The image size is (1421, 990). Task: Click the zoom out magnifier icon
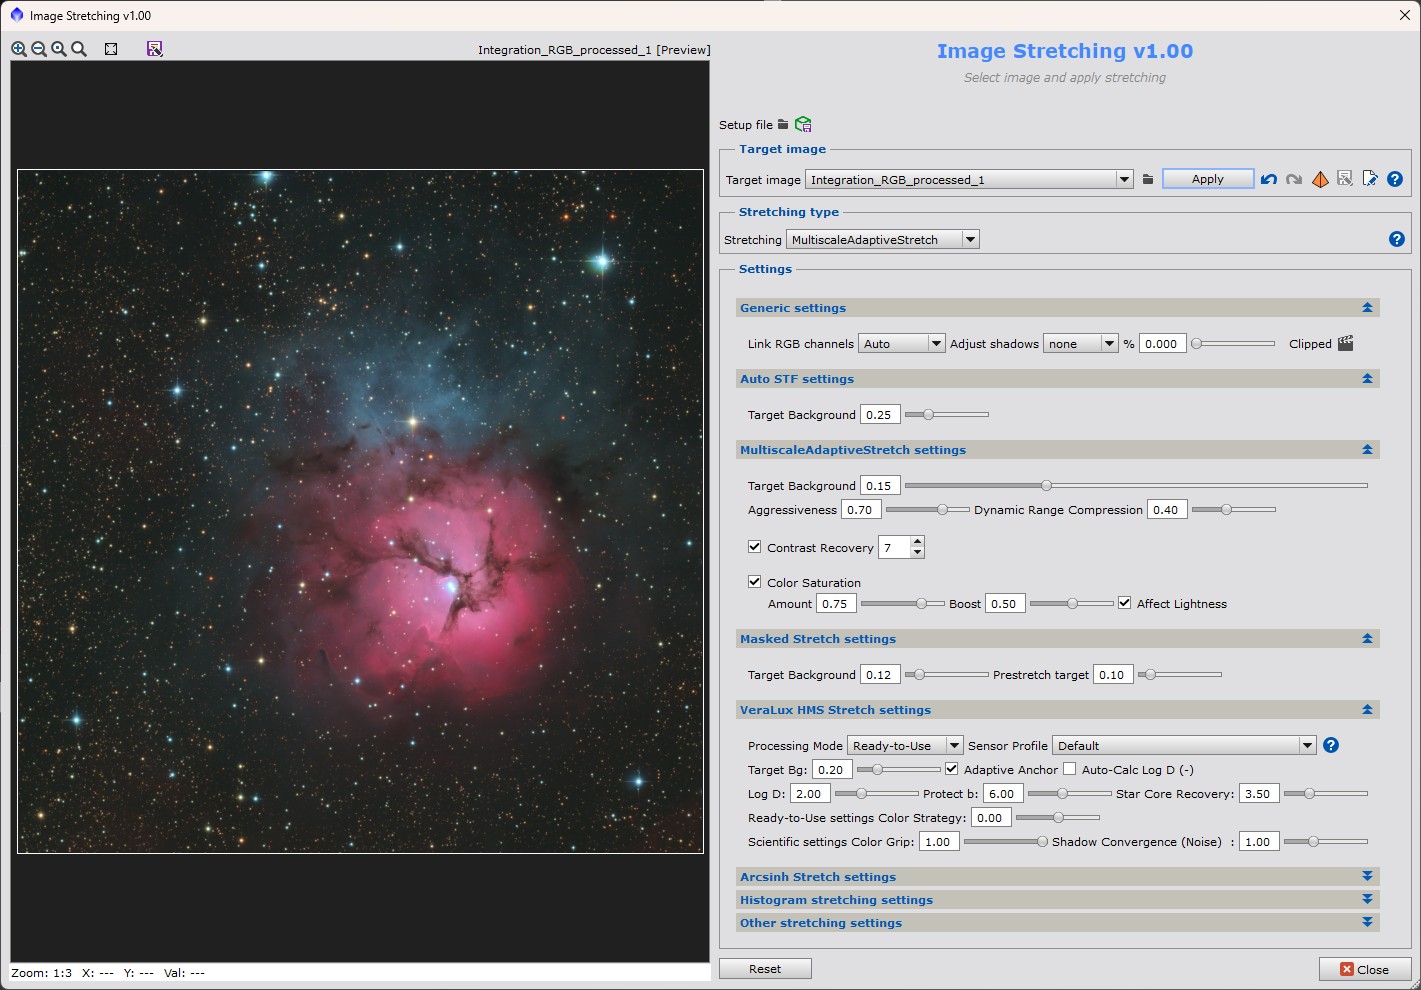pos(39,49)
